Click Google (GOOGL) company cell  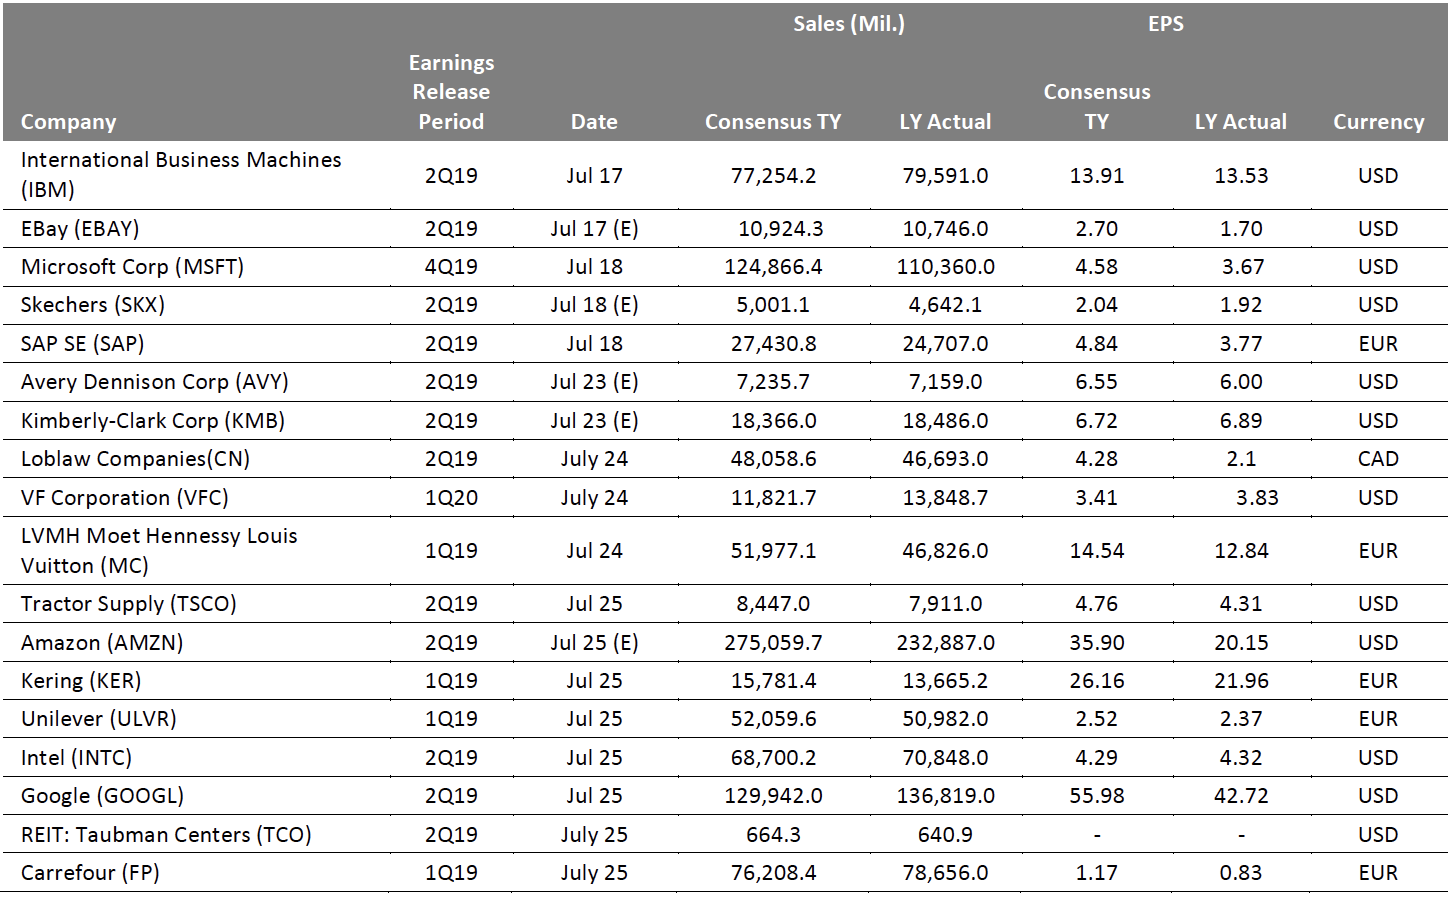102,796
